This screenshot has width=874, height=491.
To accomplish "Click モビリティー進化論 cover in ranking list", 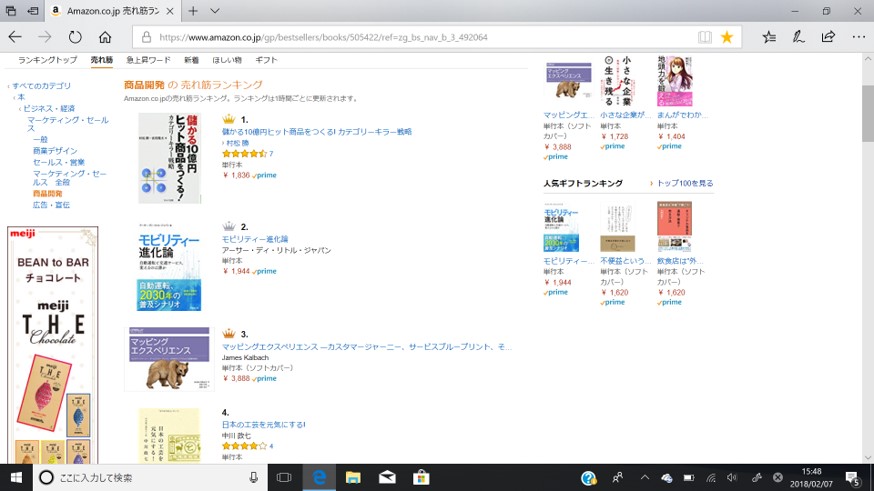I will [x=169, y=266].
